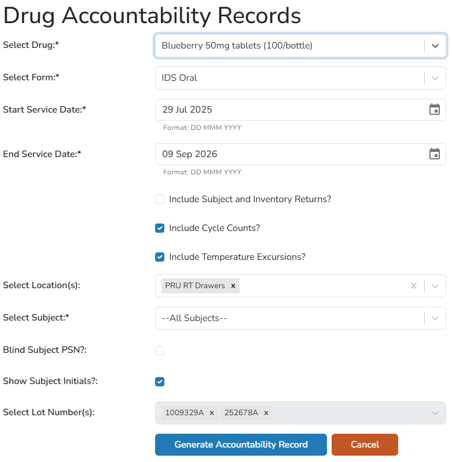452x462 pixels.
Task: Expand the Select Lot Number(s) chevron
Action: (x=435, y=413)
